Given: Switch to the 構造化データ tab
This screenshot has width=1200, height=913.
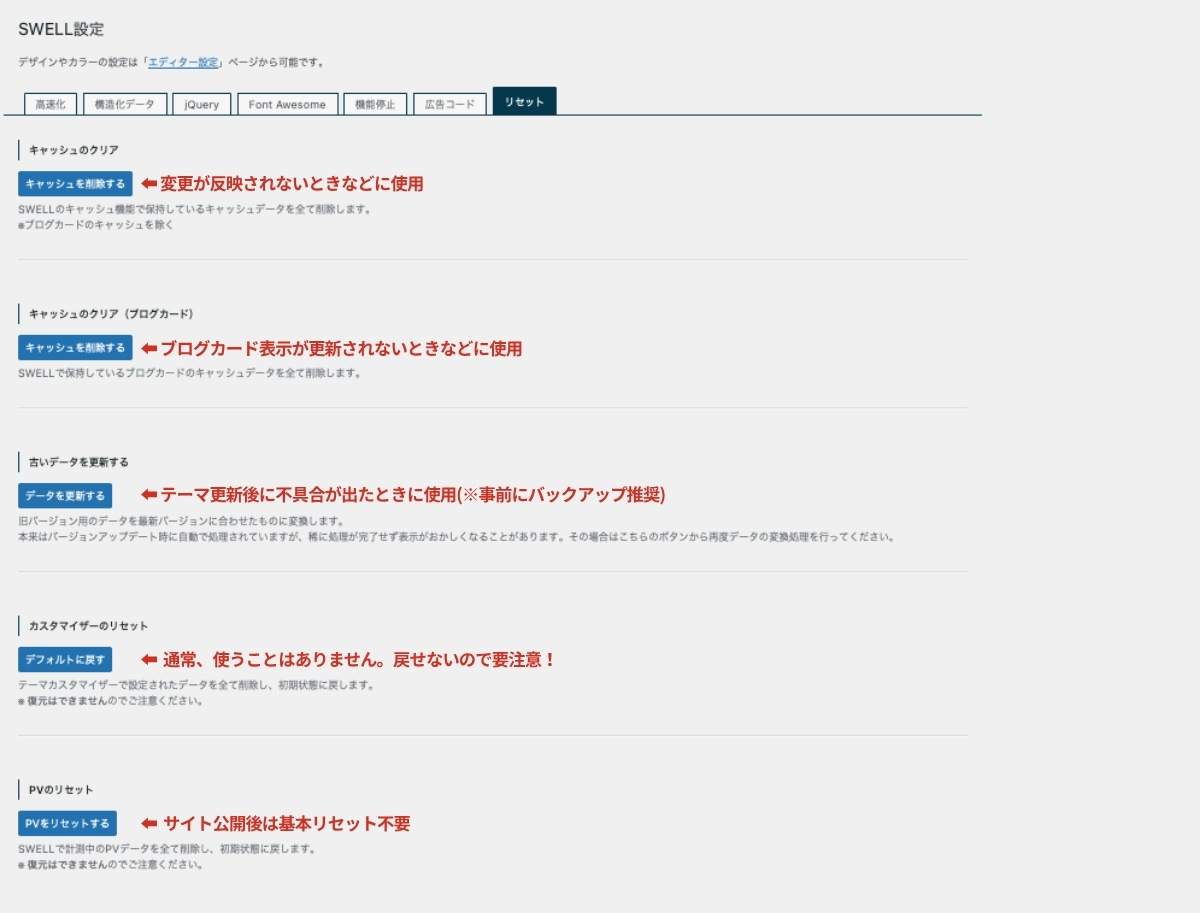Looking at the screenshot, I should point(124,104).
